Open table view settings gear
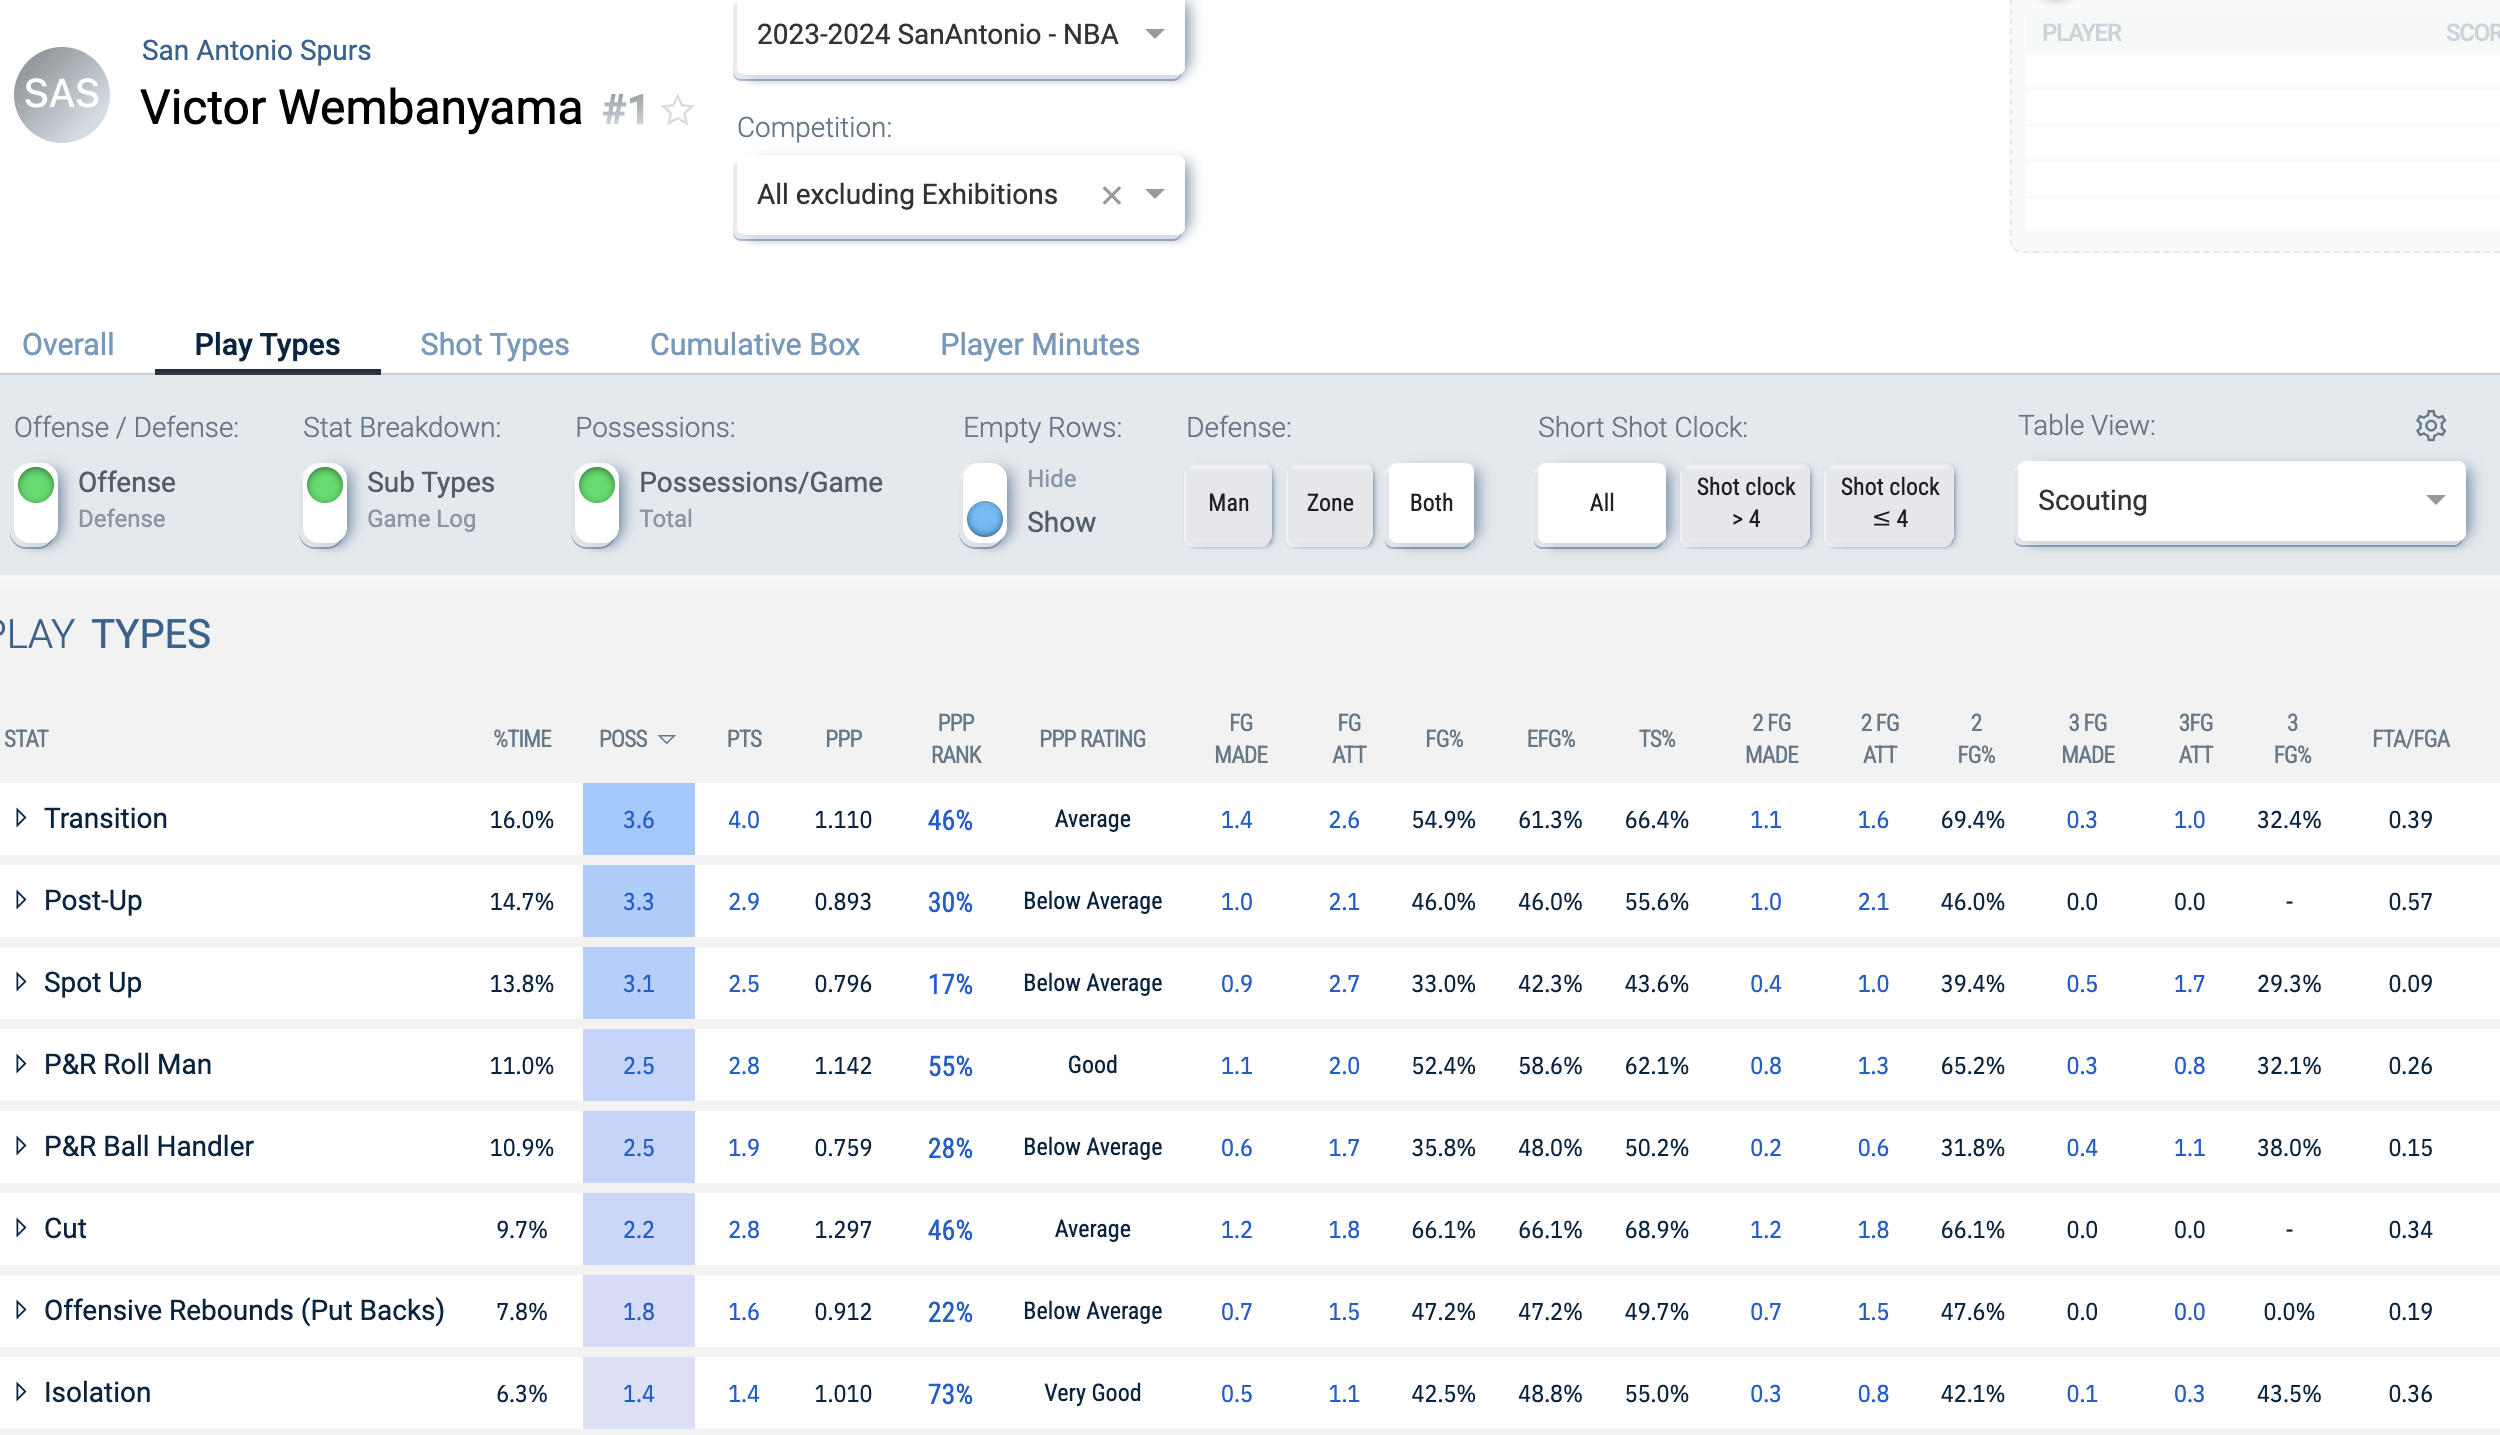Screen dimensions: 2500x1435 (x=2431, y=426)
